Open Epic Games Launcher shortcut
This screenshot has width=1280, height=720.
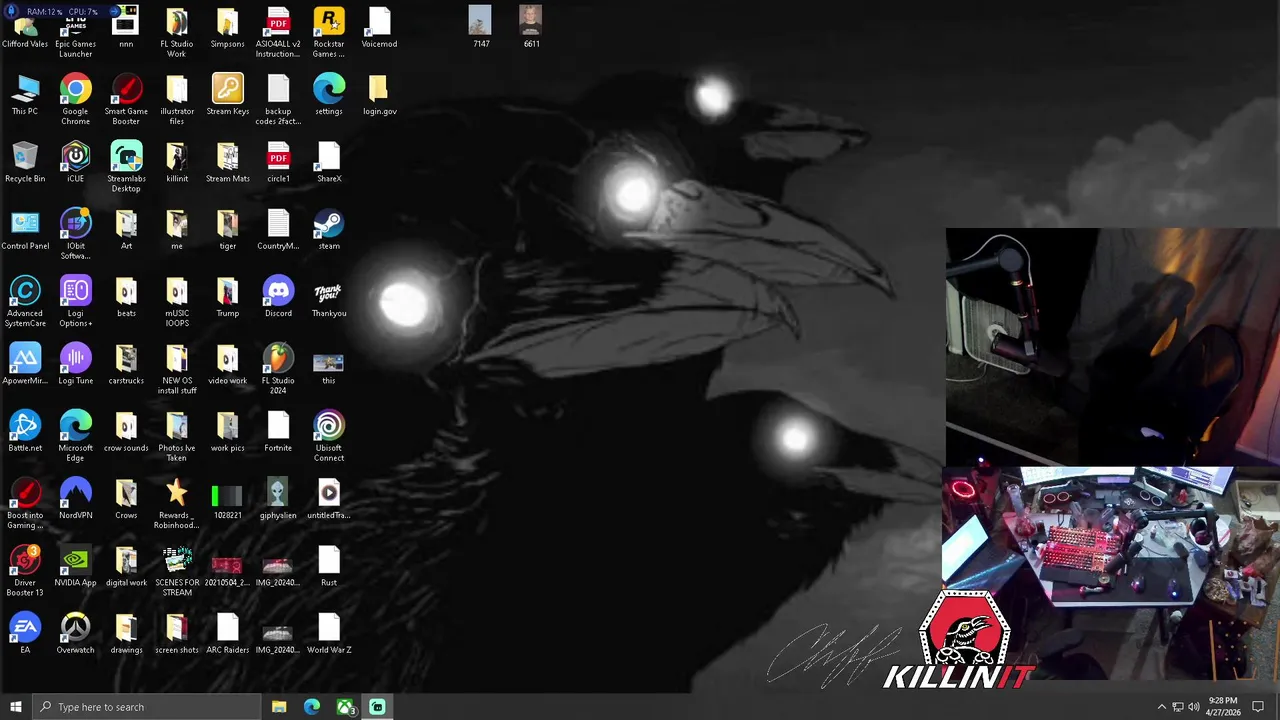tap(75, 30)
